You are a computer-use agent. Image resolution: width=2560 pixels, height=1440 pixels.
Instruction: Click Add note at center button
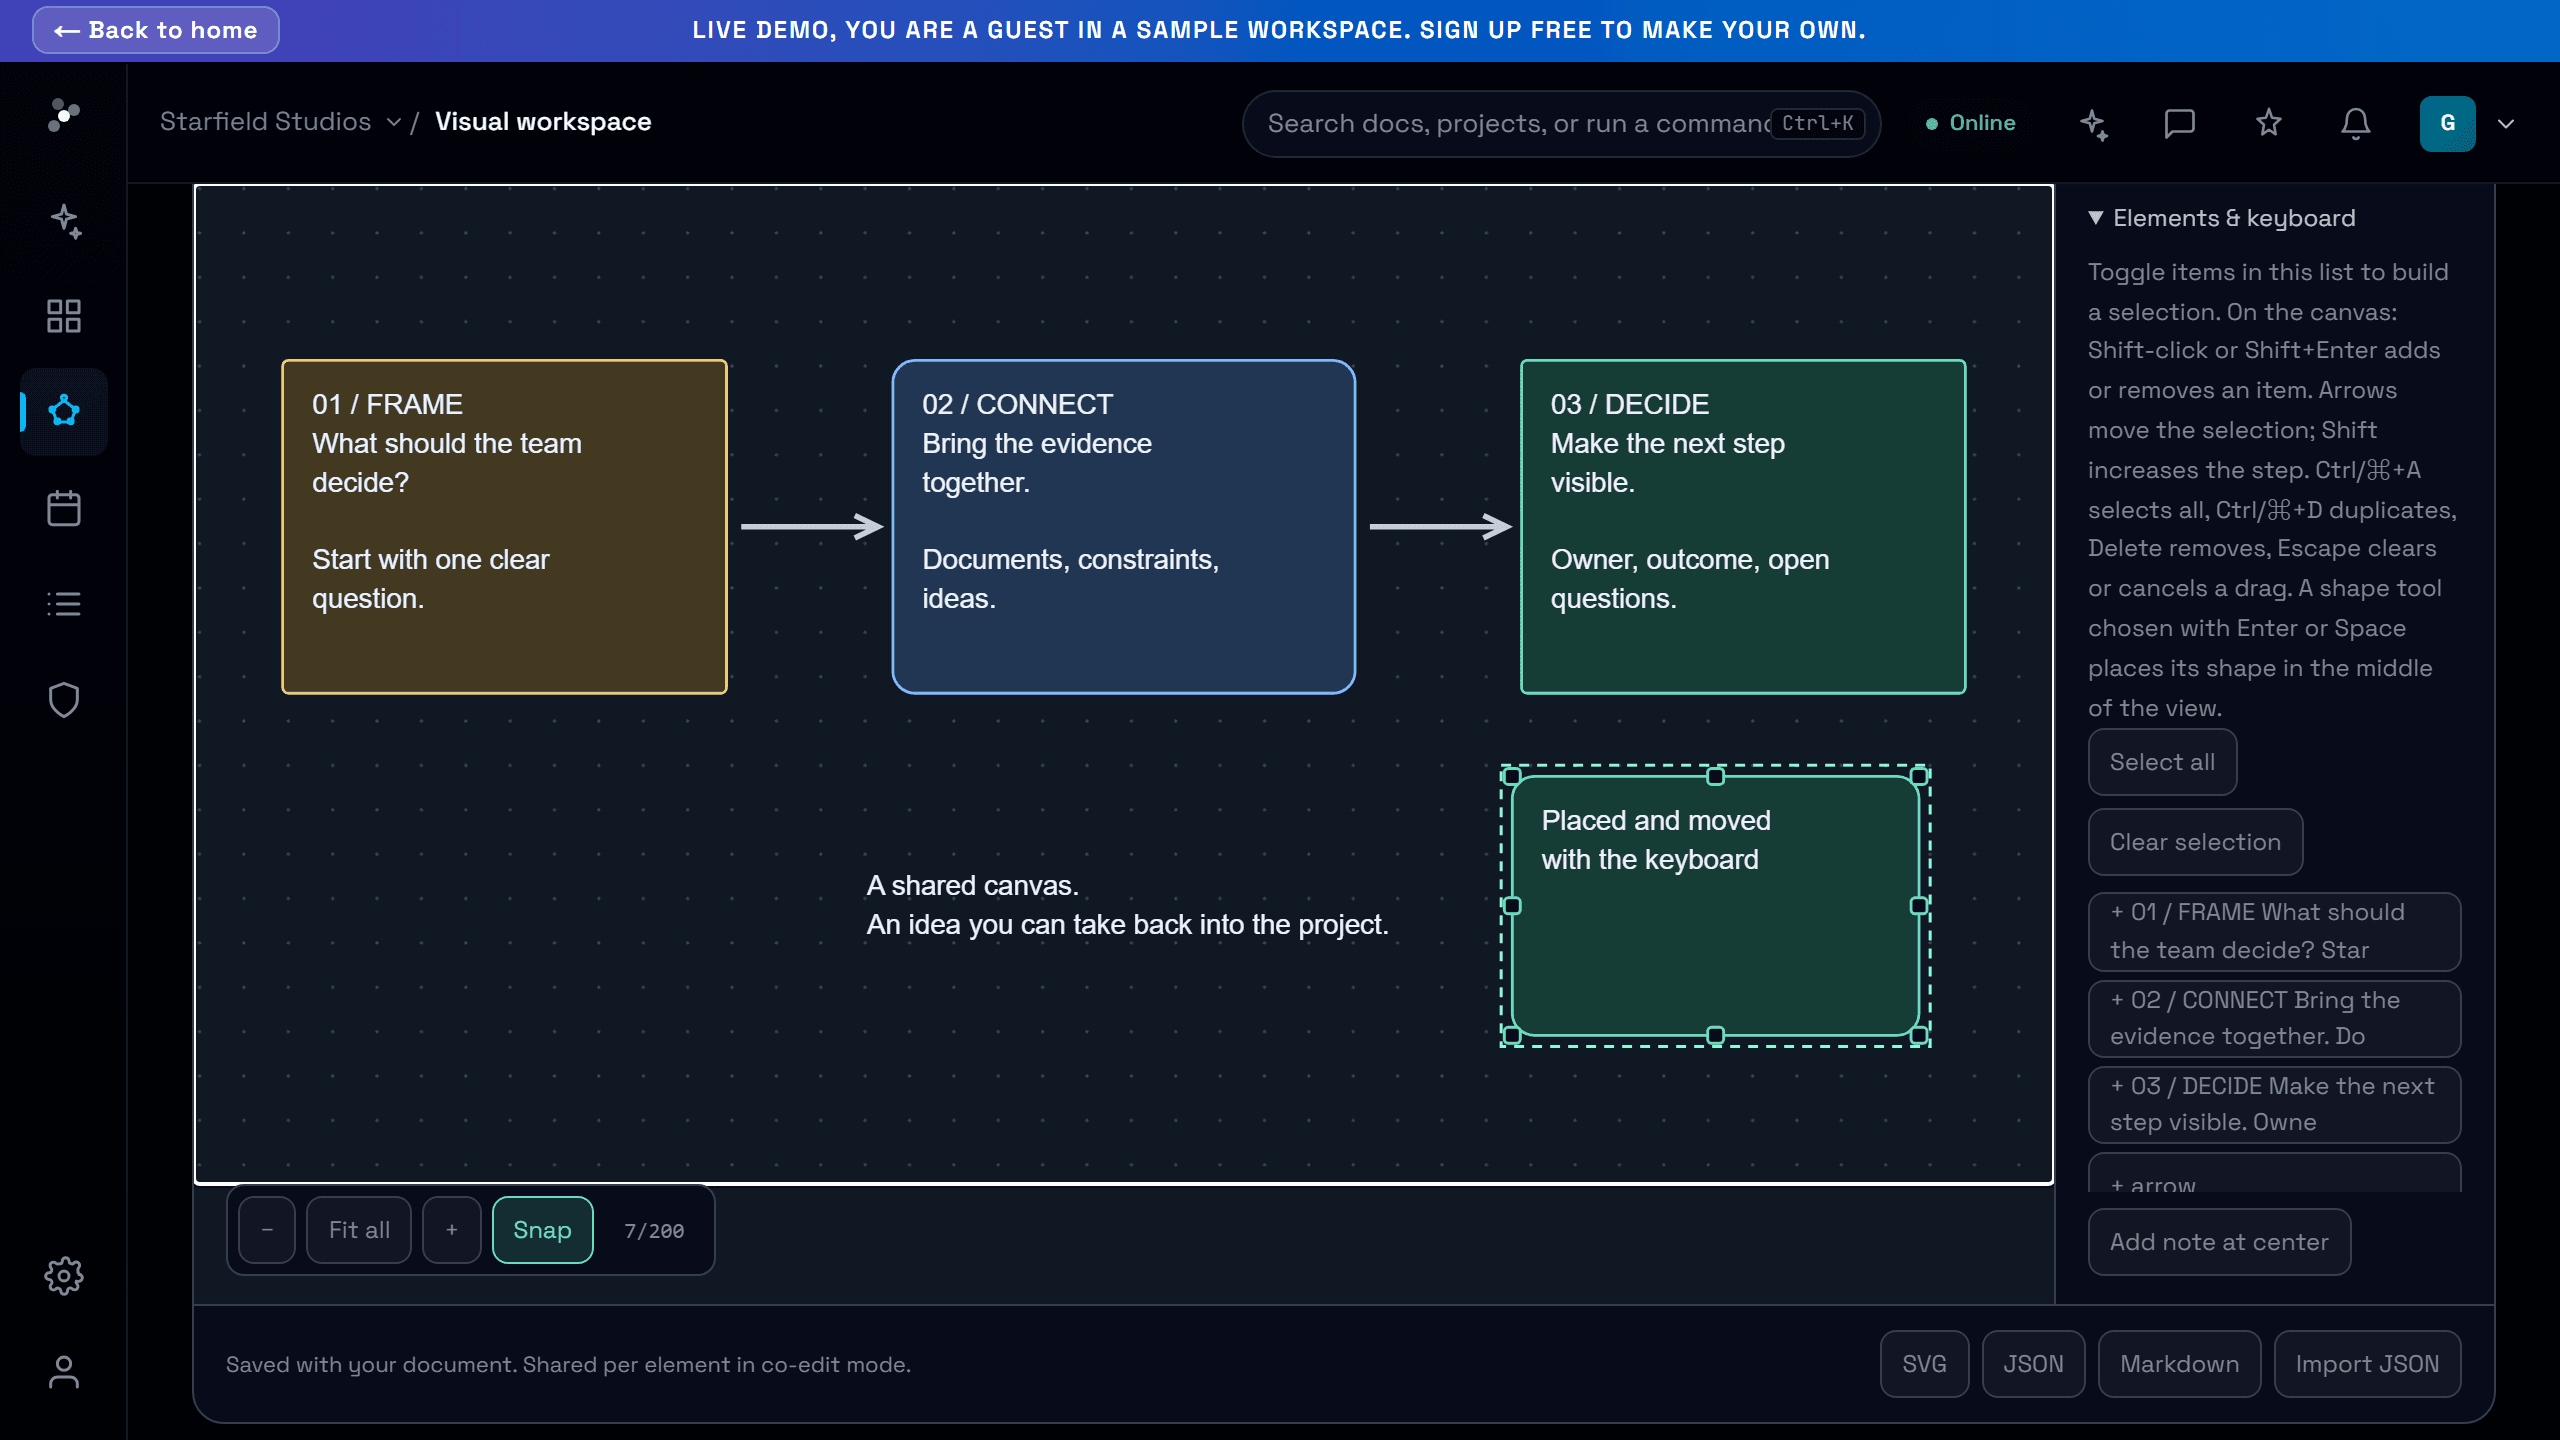tap(2219, 1242)
